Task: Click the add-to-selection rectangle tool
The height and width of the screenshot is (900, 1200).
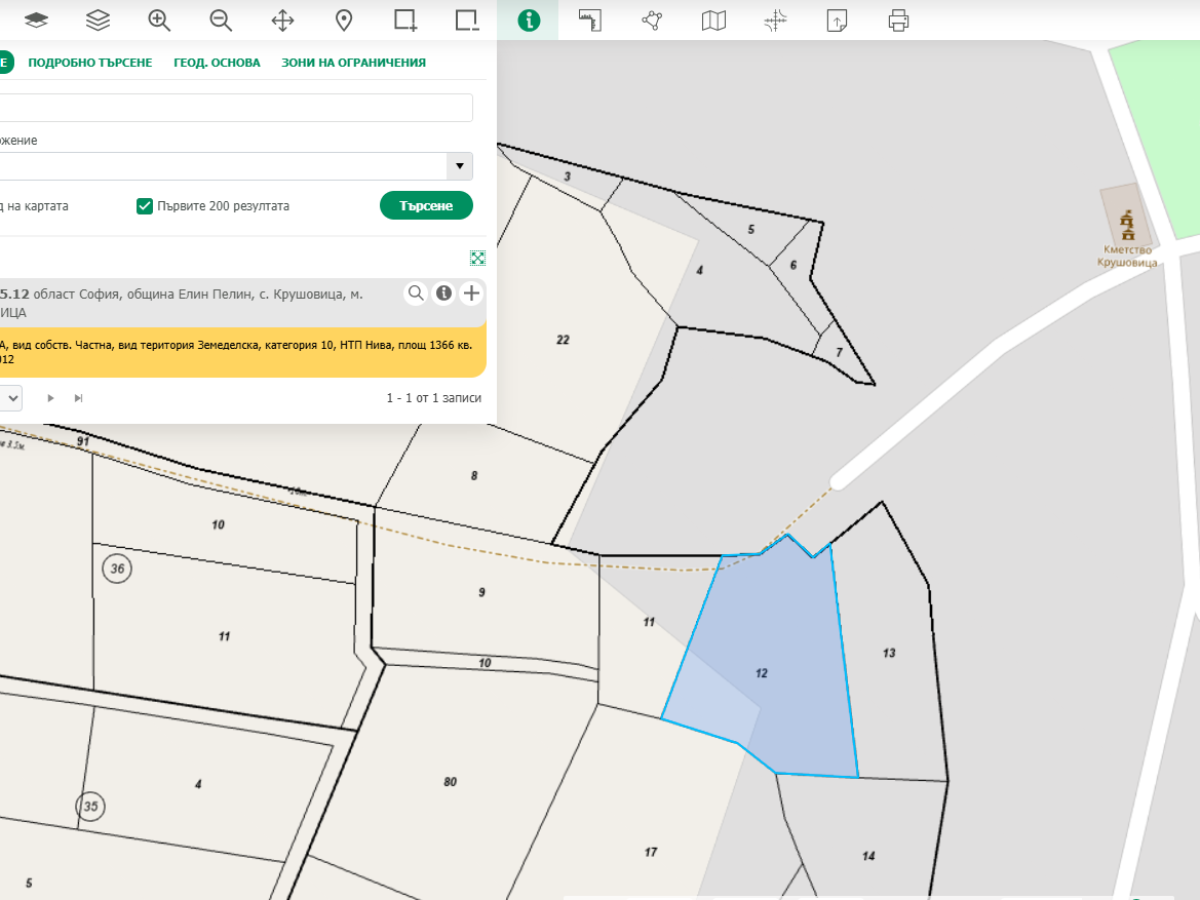Action: (405, 20)
